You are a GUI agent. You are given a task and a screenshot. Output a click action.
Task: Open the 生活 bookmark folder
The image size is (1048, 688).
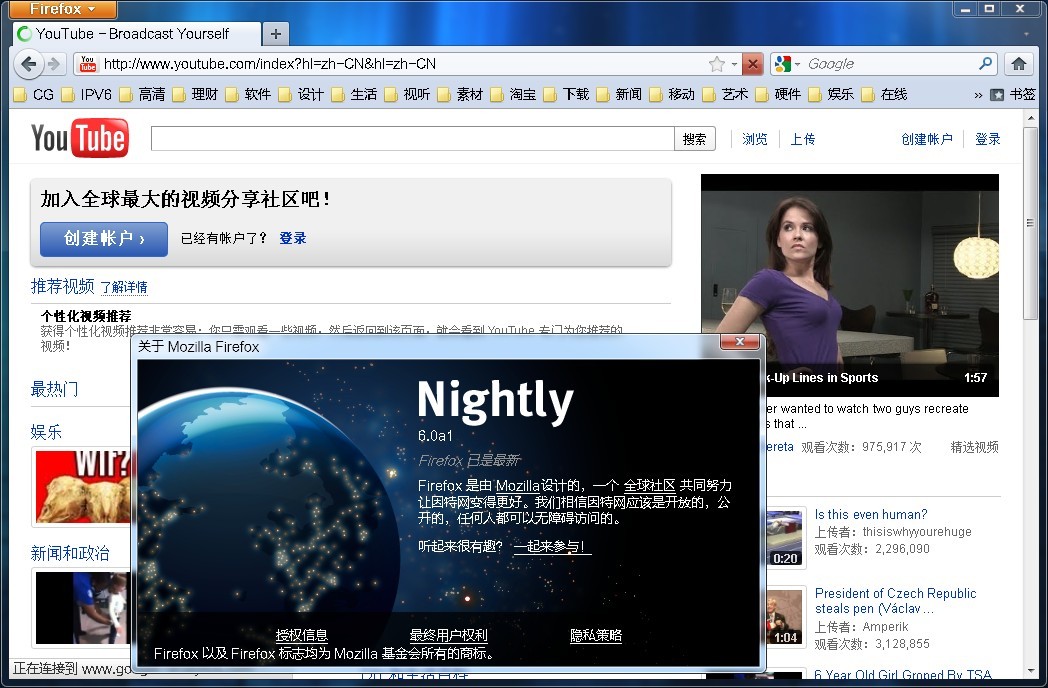tap(354, 94)
